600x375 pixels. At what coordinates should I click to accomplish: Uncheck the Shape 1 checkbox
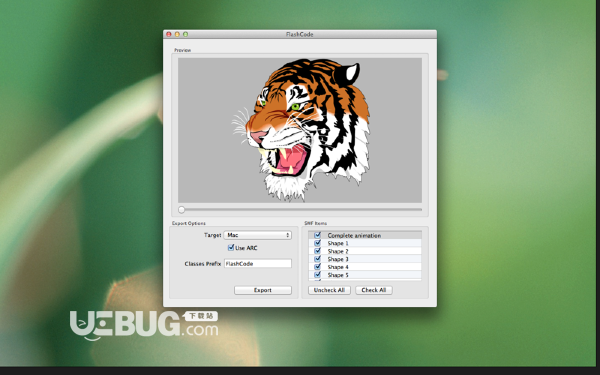point(317,243)
